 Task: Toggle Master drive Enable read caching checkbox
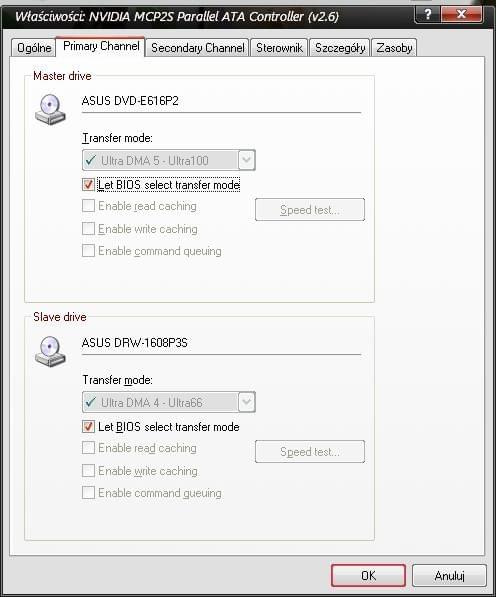coord(88,206)
